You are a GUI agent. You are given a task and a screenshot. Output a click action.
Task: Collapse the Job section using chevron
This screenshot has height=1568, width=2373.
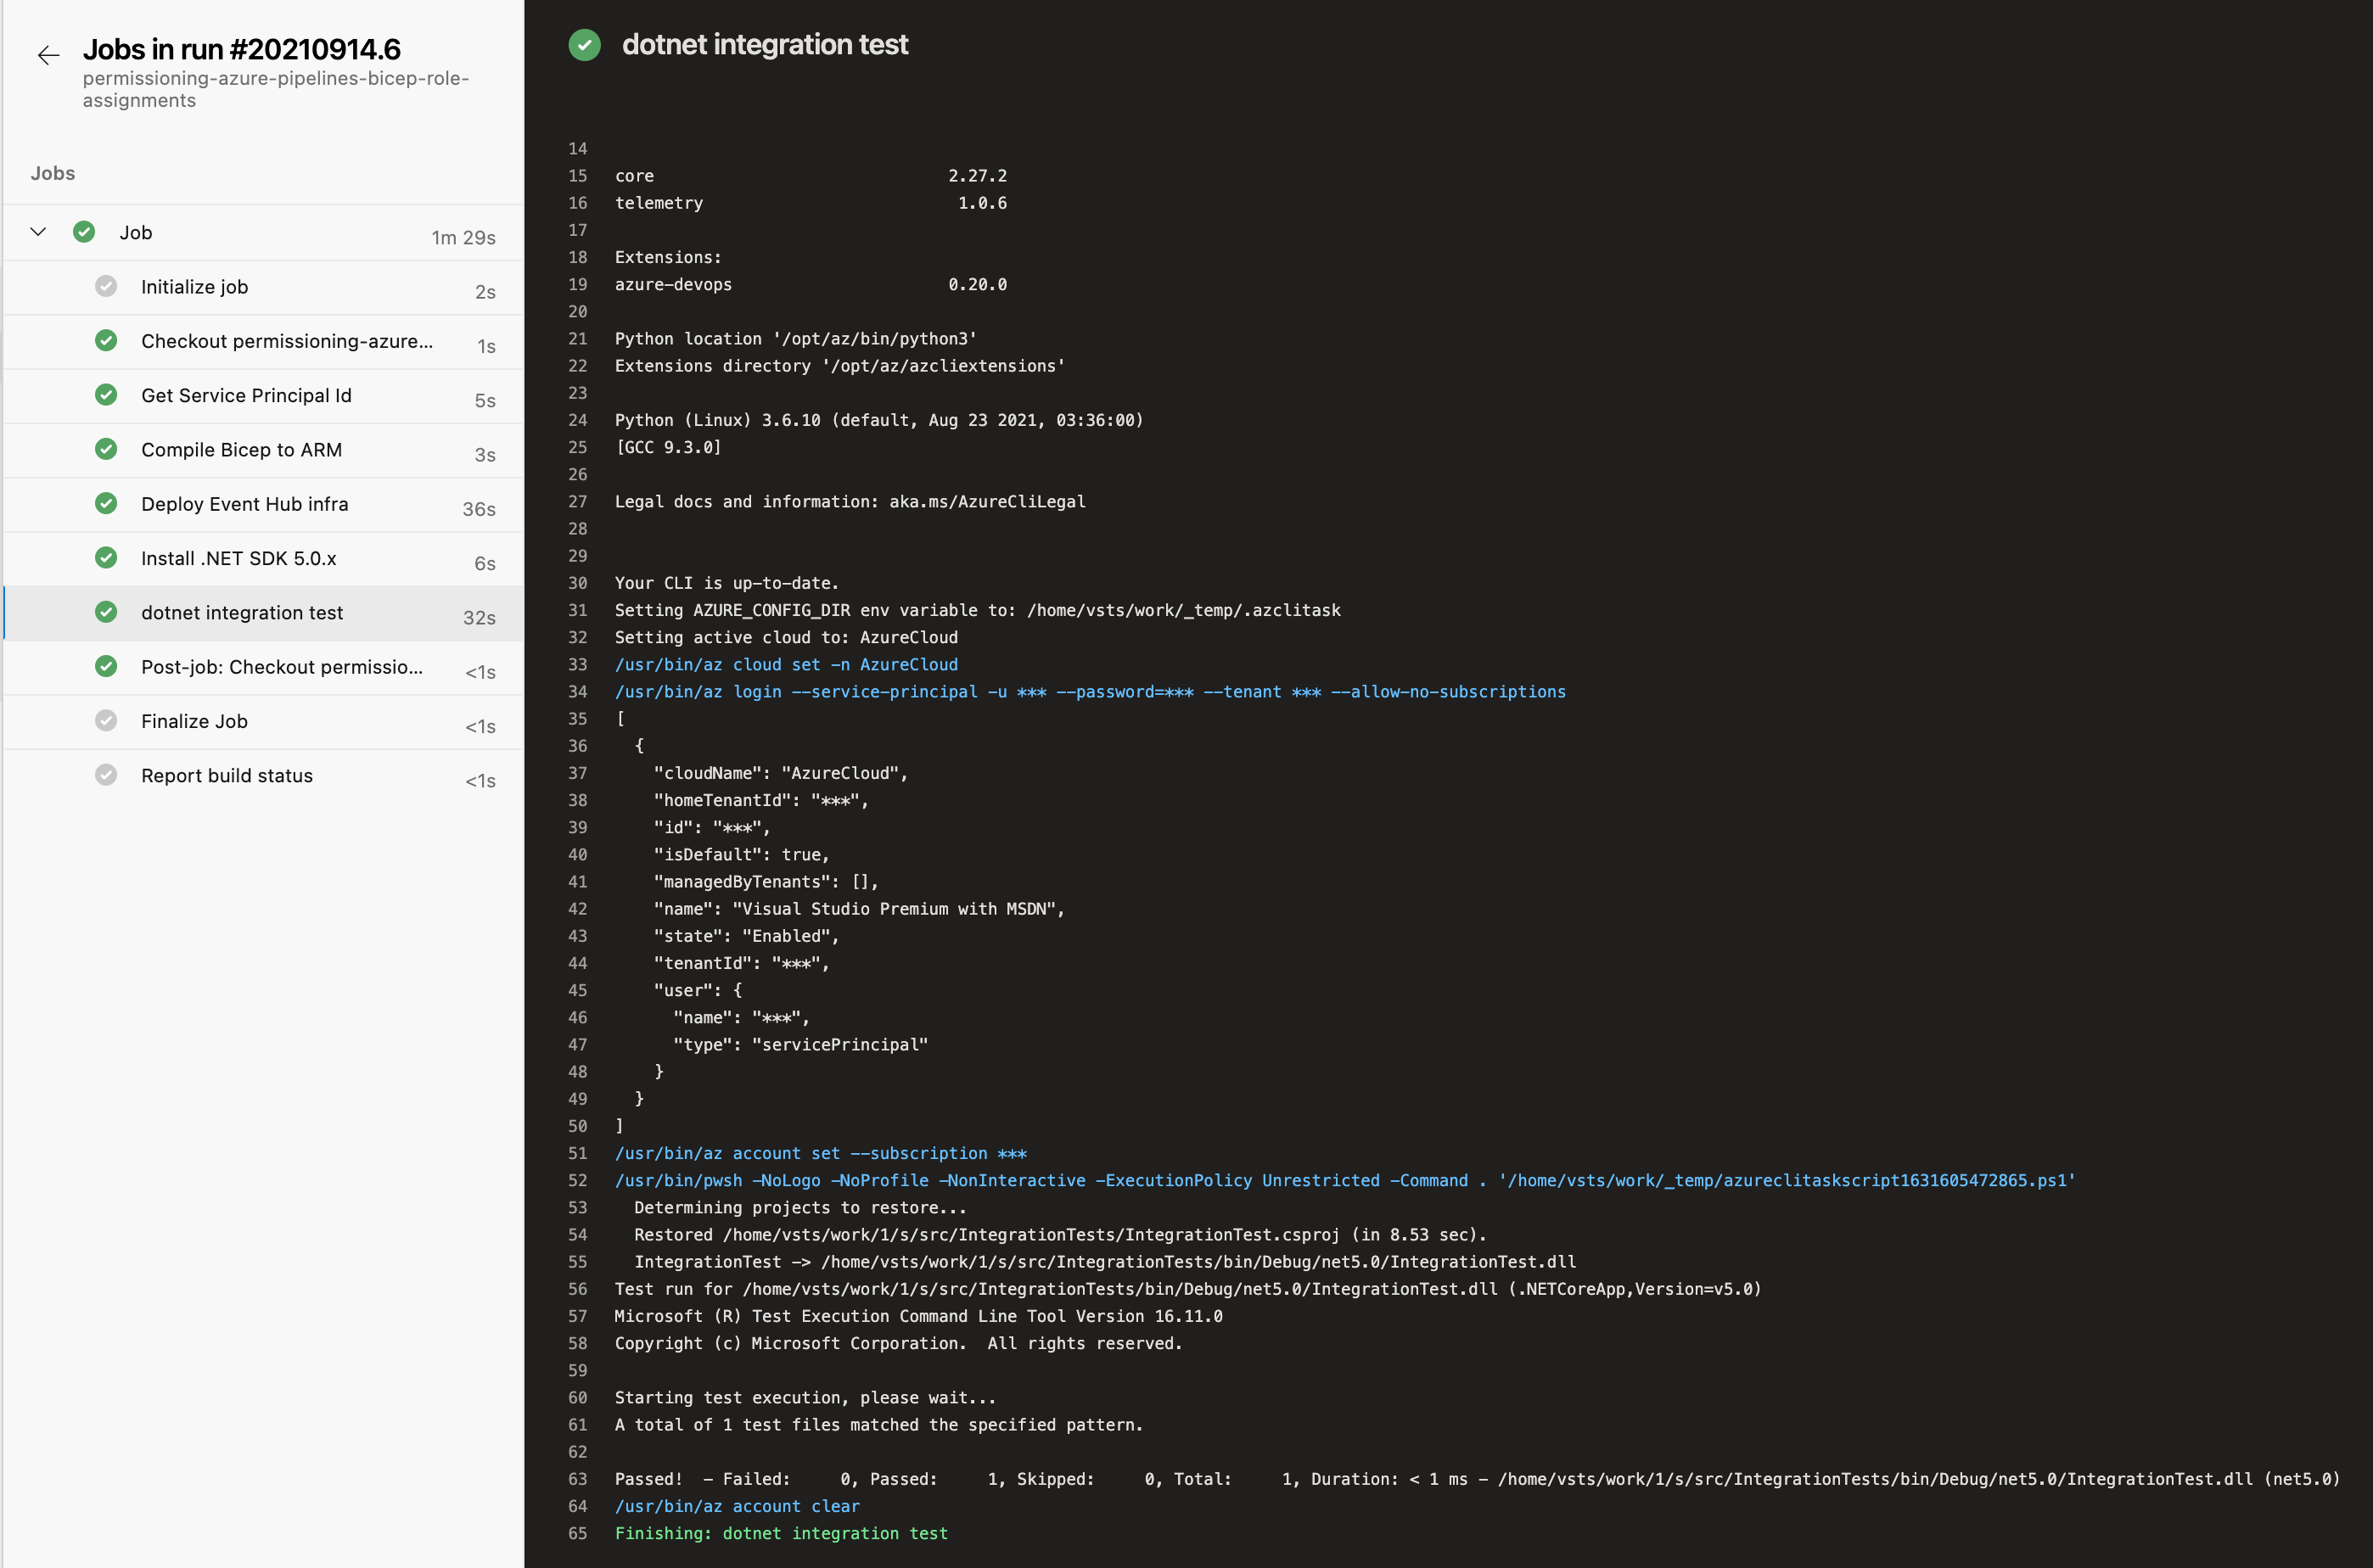pyautogui.click(x=38, y=232)
